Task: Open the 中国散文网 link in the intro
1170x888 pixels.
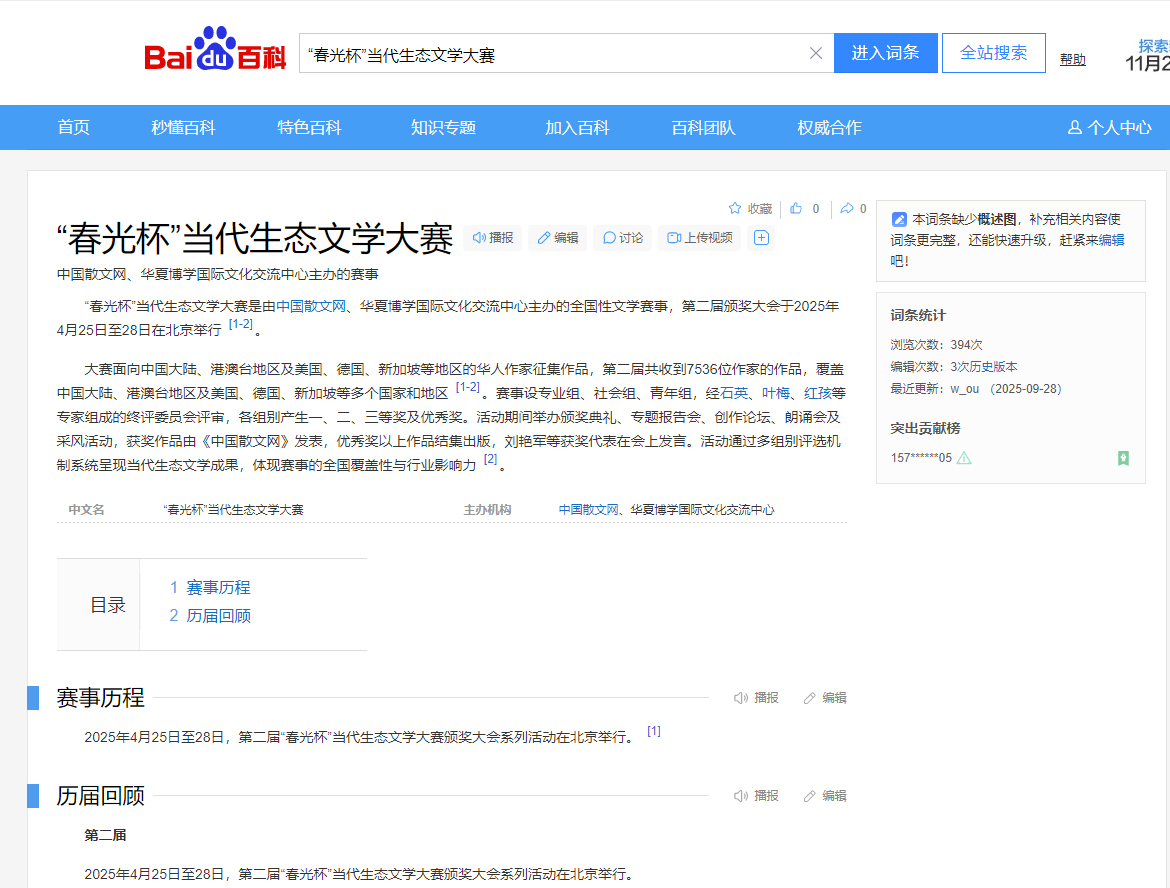Action: (311, 306)
